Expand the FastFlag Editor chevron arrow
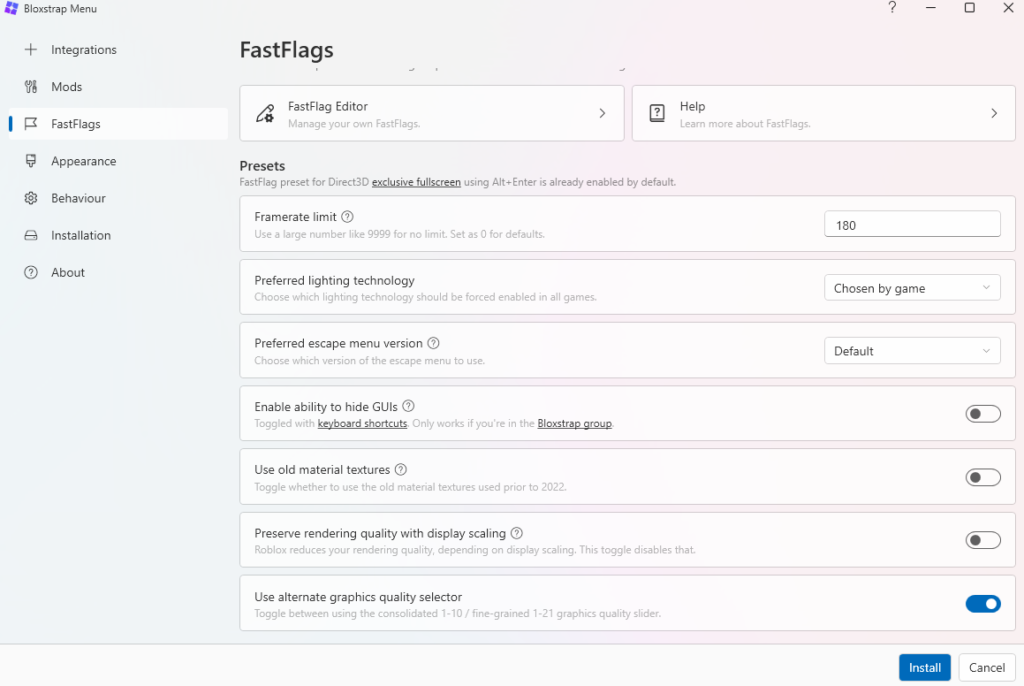The height and width of the screenshot is (686, 1024). pos(602,113)
